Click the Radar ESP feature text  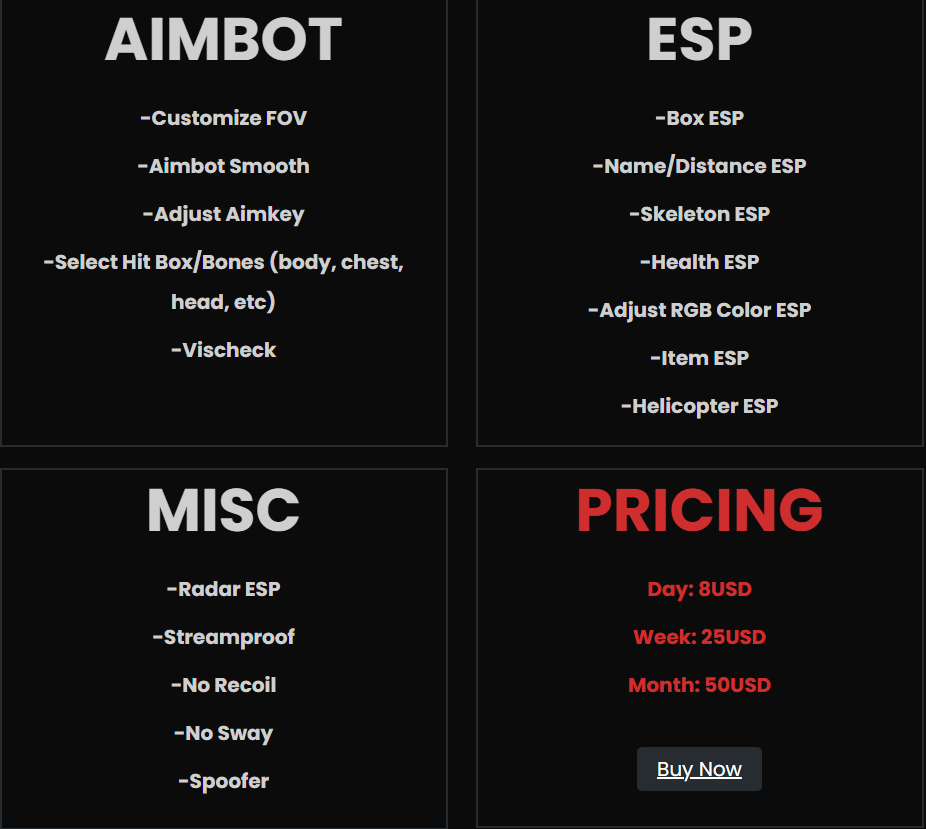point(223,589)
